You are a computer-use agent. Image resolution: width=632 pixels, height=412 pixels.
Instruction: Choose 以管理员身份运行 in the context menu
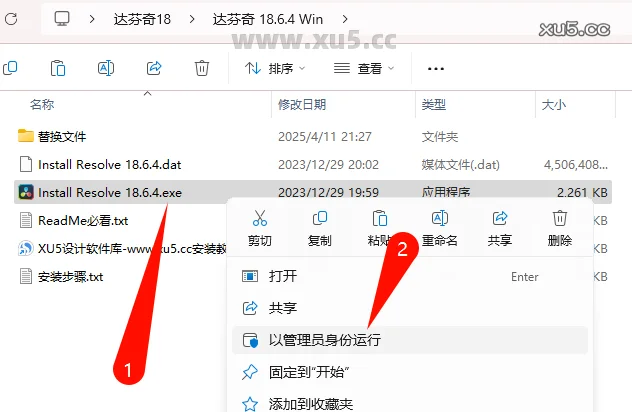click(410, 340)
